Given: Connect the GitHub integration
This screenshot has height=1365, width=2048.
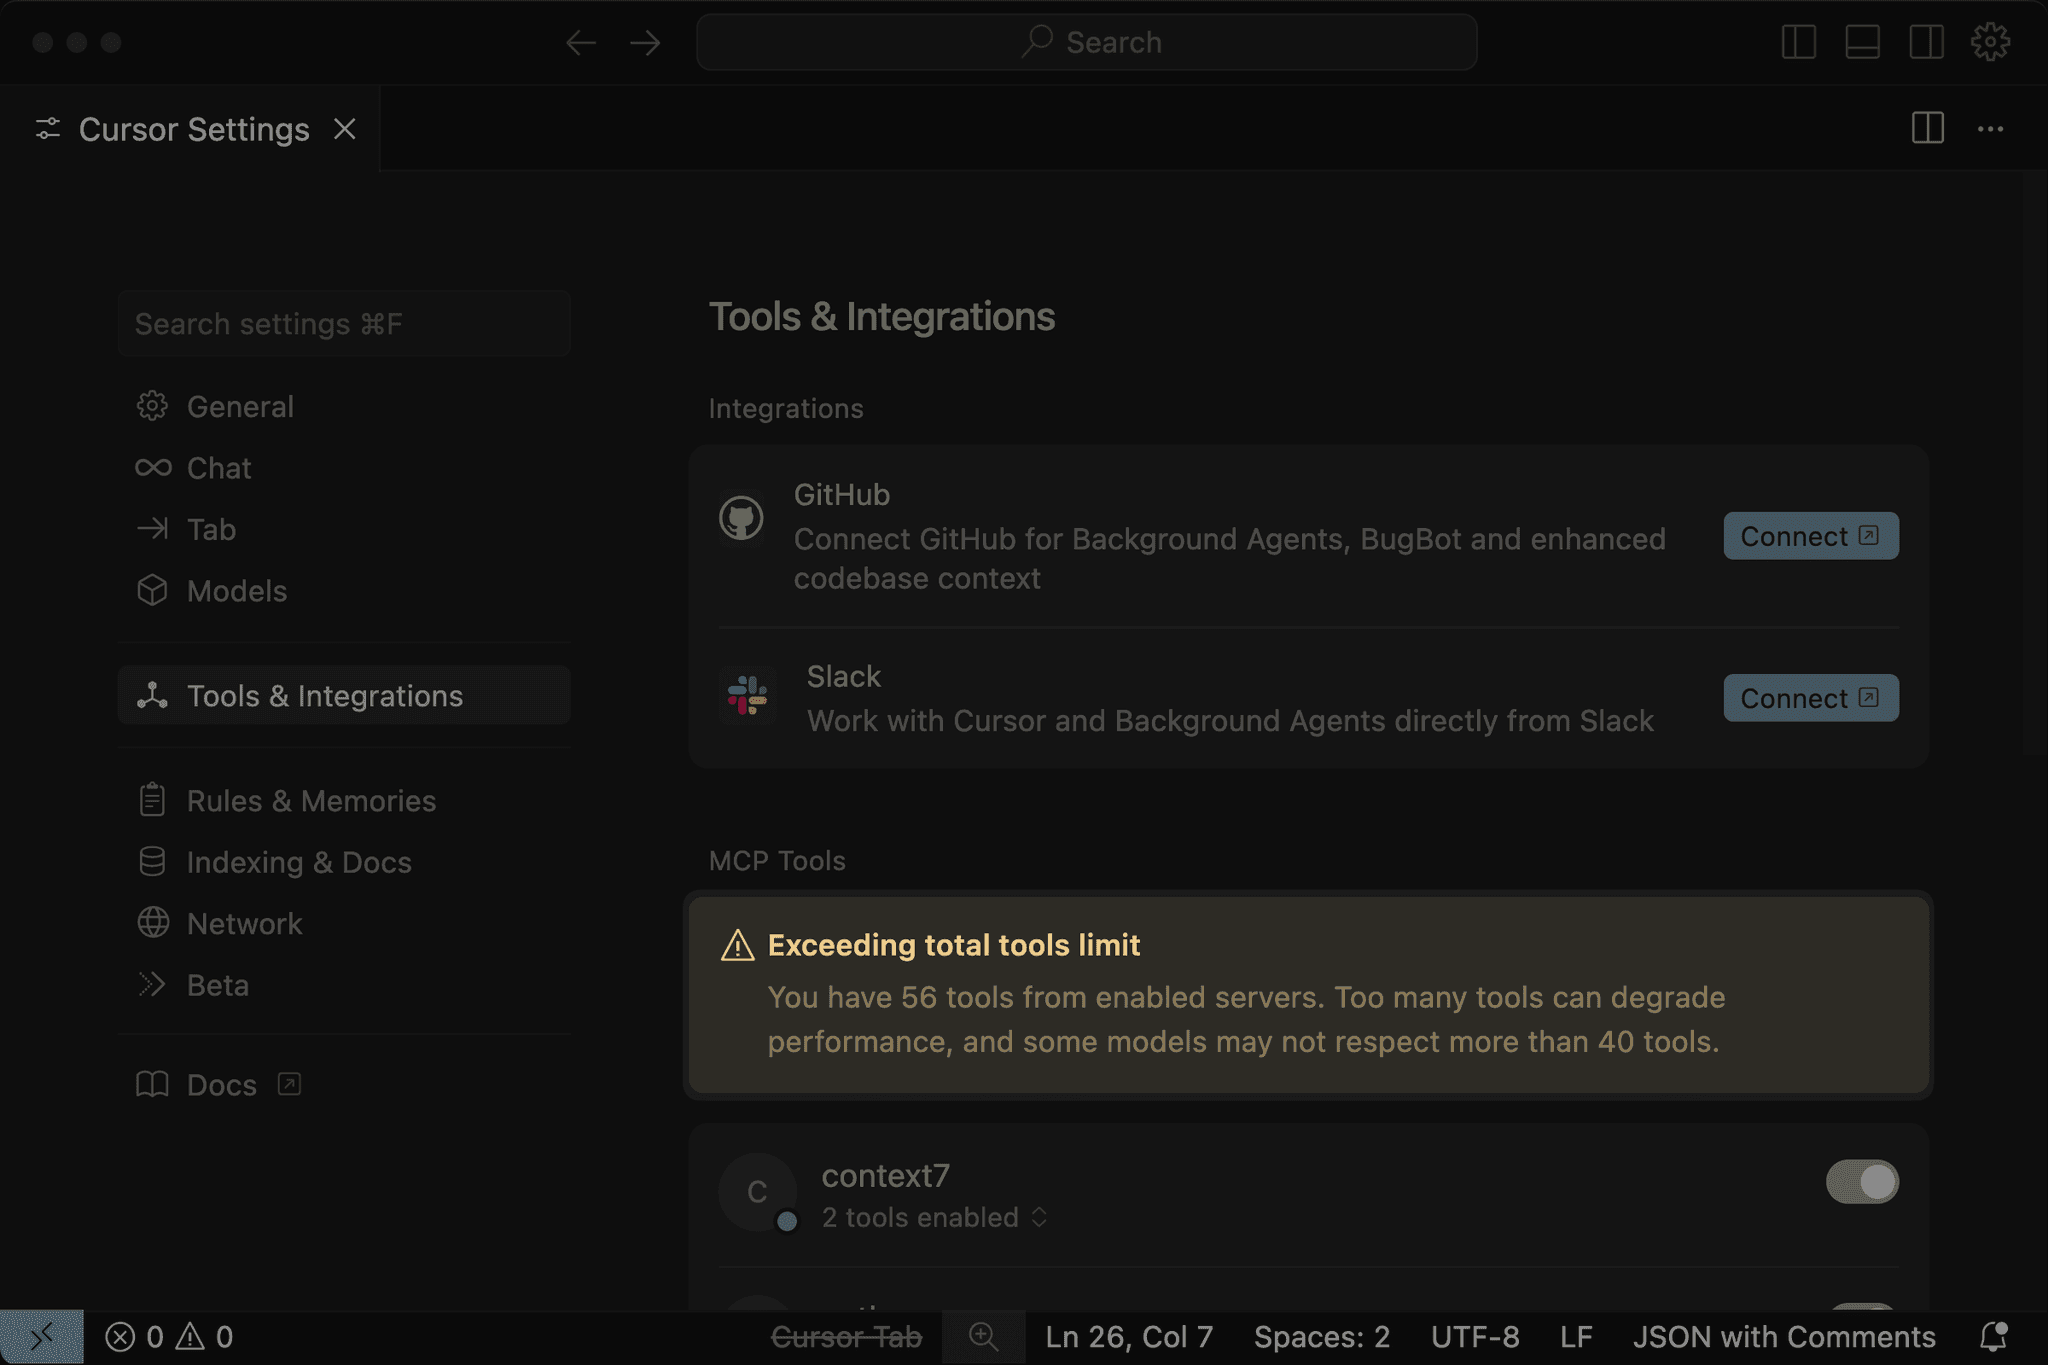Looking at the screenshot, I should (x=1810, y=536).
